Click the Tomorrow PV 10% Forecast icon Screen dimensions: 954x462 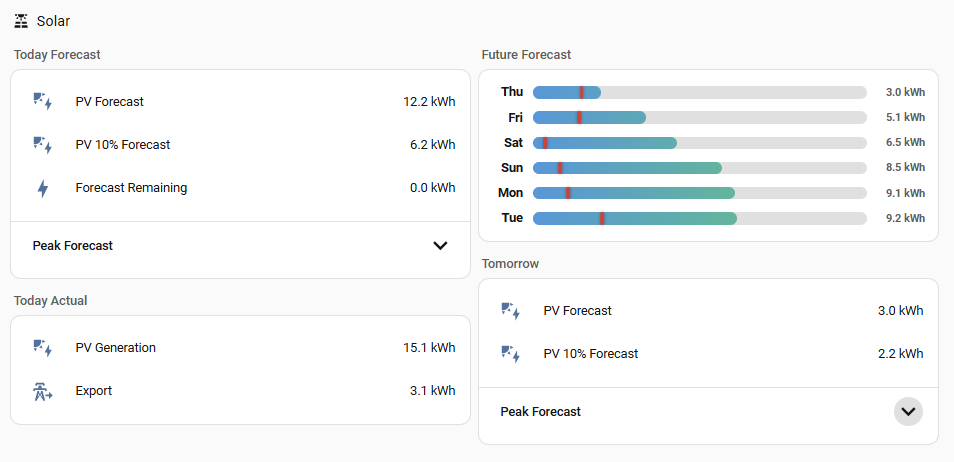510,354
